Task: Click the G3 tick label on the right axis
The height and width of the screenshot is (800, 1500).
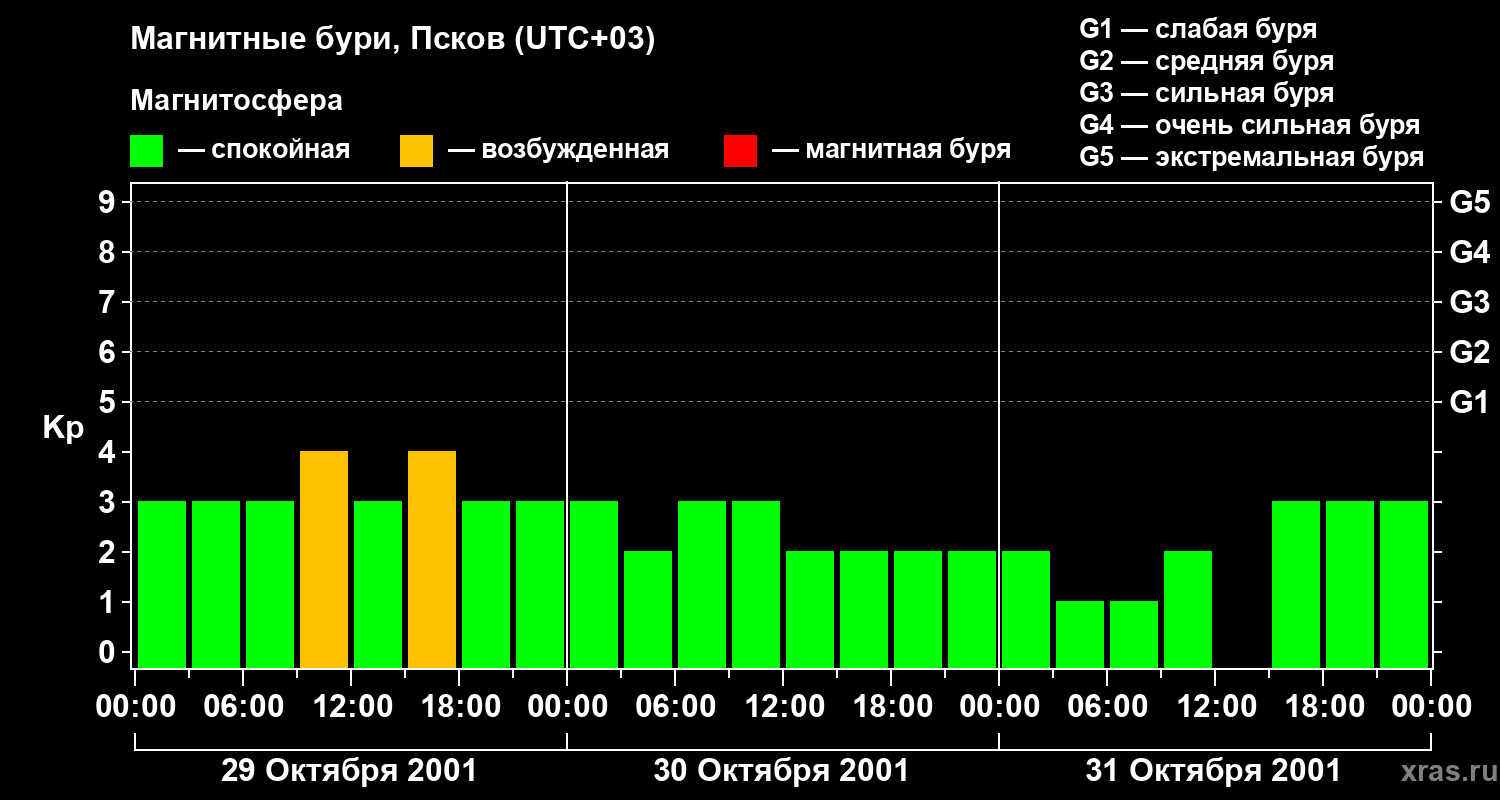Action: pos(1469,302)
